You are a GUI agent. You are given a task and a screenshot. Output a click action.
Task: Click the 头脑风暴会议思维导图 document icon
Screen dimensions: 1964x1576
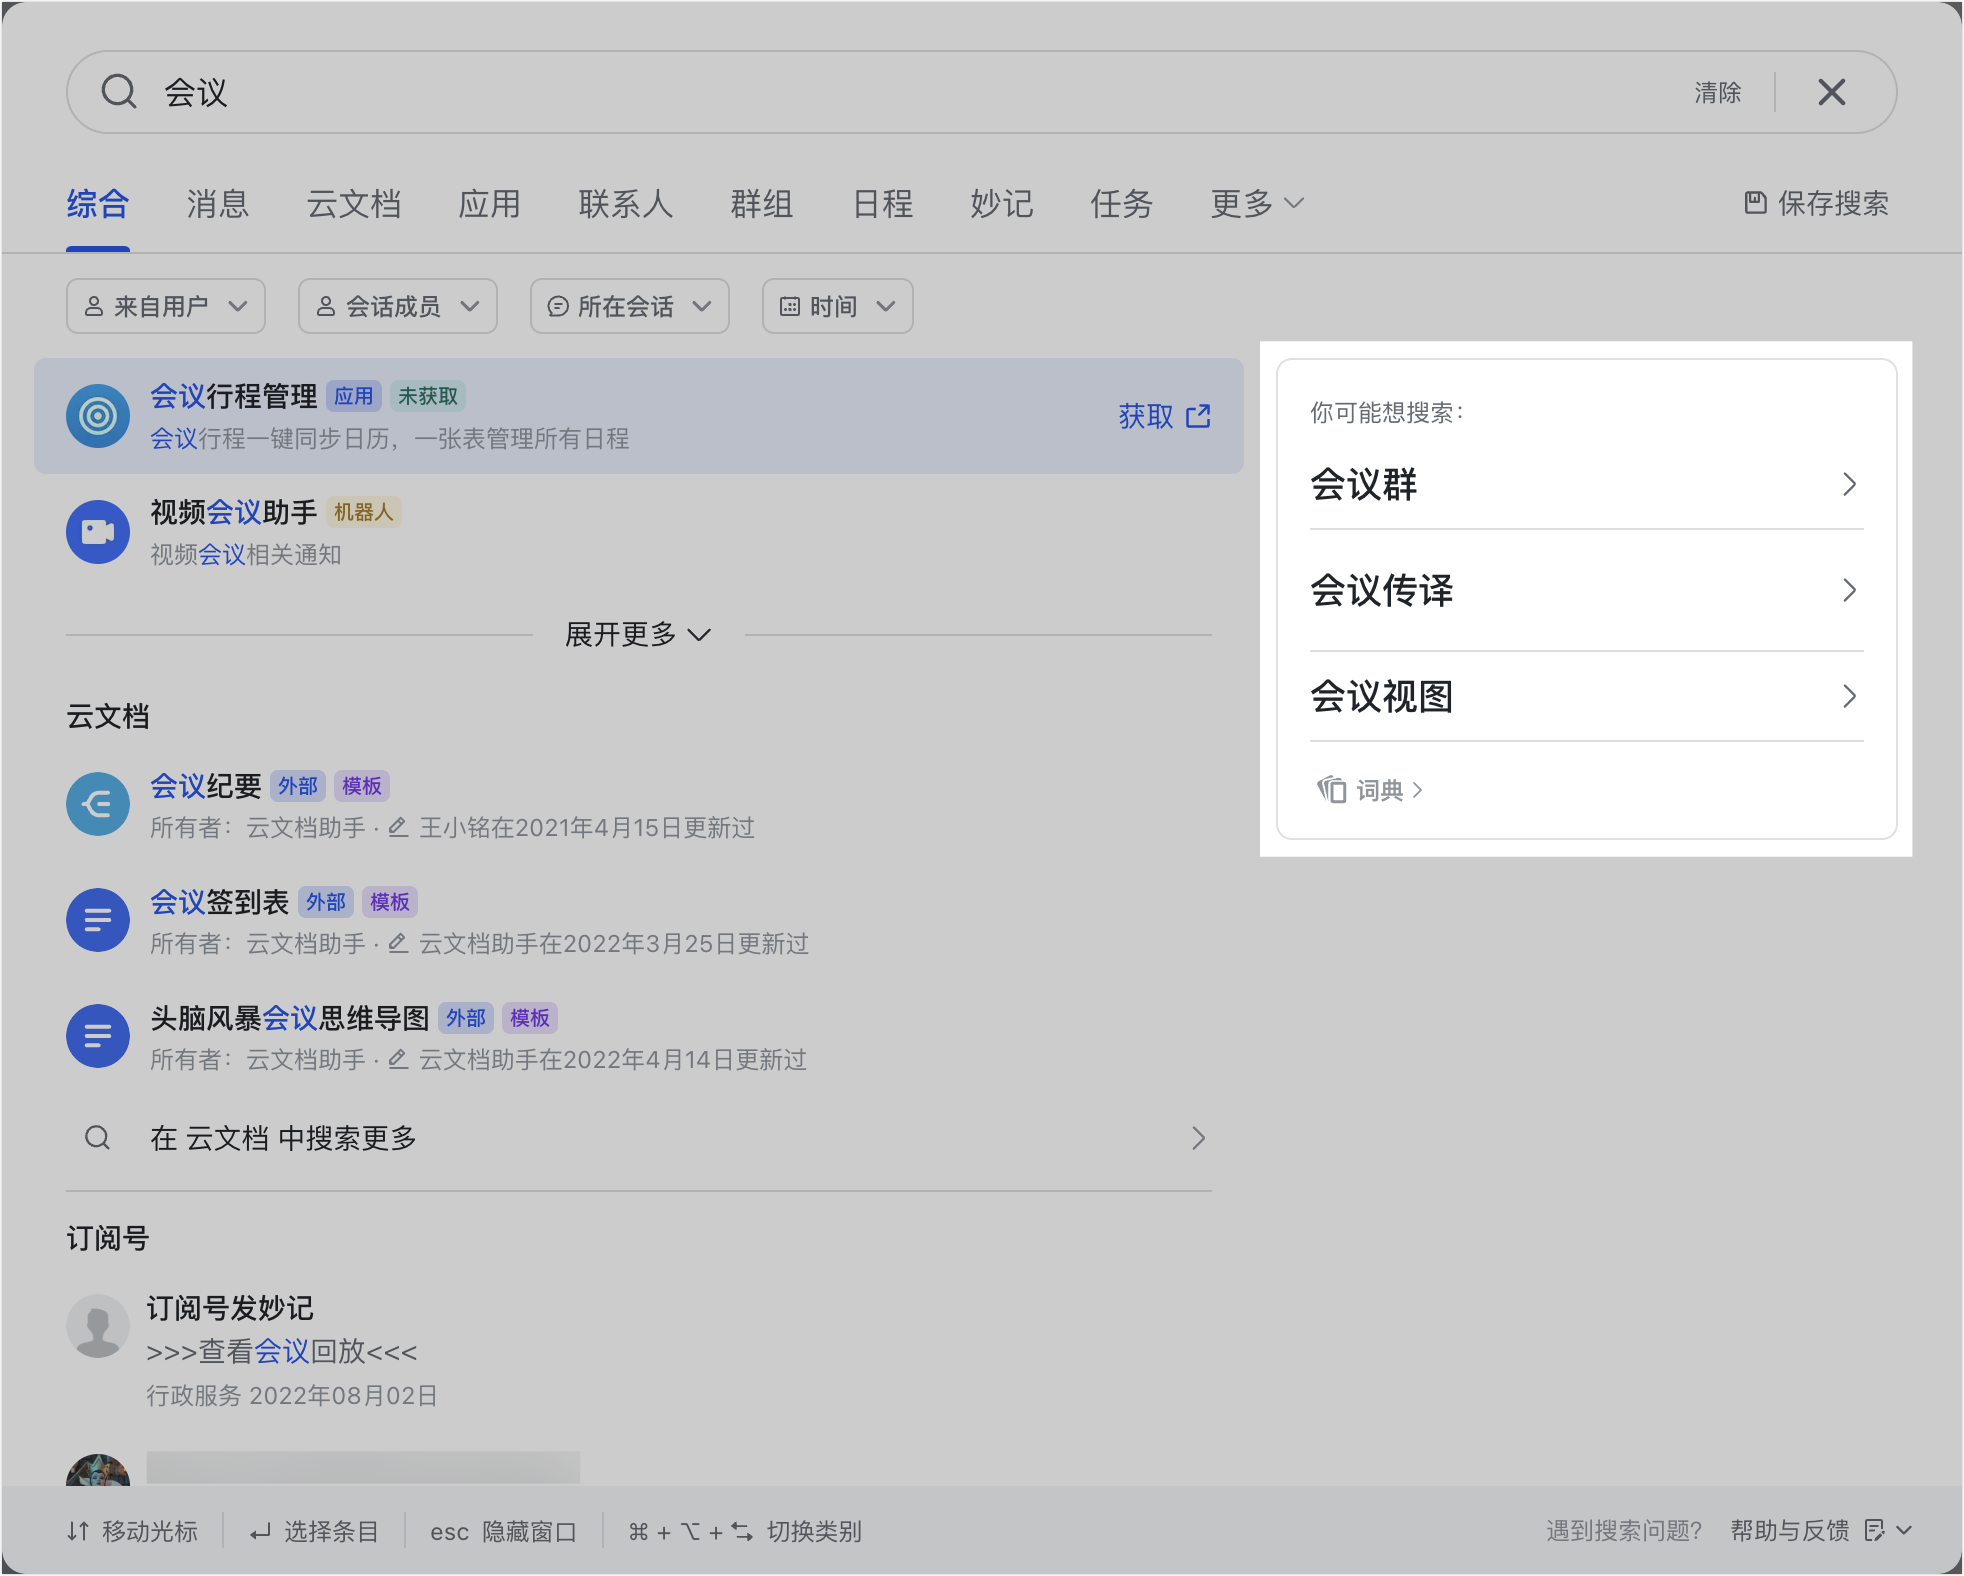pos(98,1036)
